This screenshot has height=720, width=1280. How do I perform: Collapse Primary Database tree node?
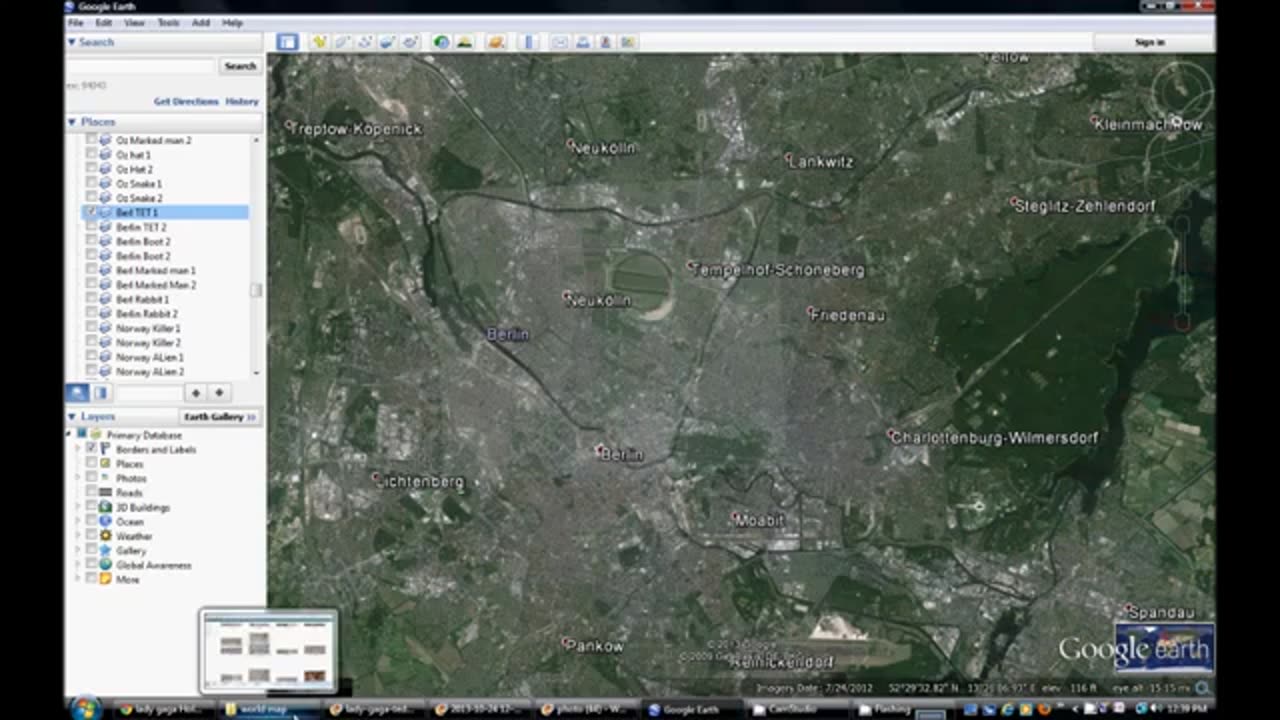(69, 435)
